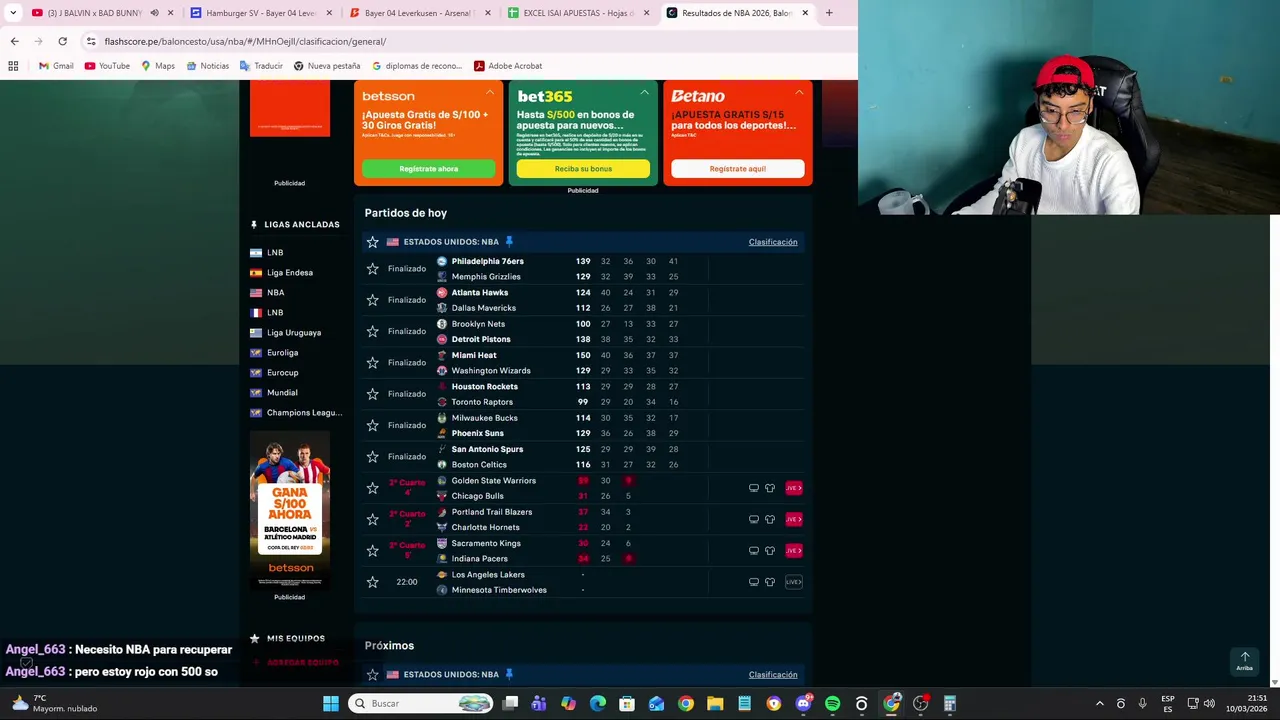Open YouTube bookmark
1280x720 pixels.
tap(107, 66)
